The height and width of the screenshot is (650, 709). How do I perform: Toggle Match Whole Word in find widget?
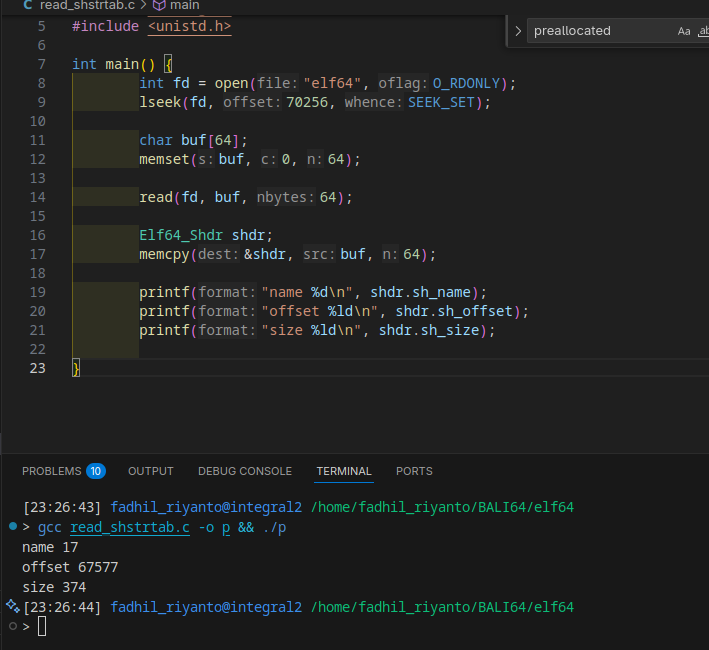pyautogui.click(x=702, y=31)
